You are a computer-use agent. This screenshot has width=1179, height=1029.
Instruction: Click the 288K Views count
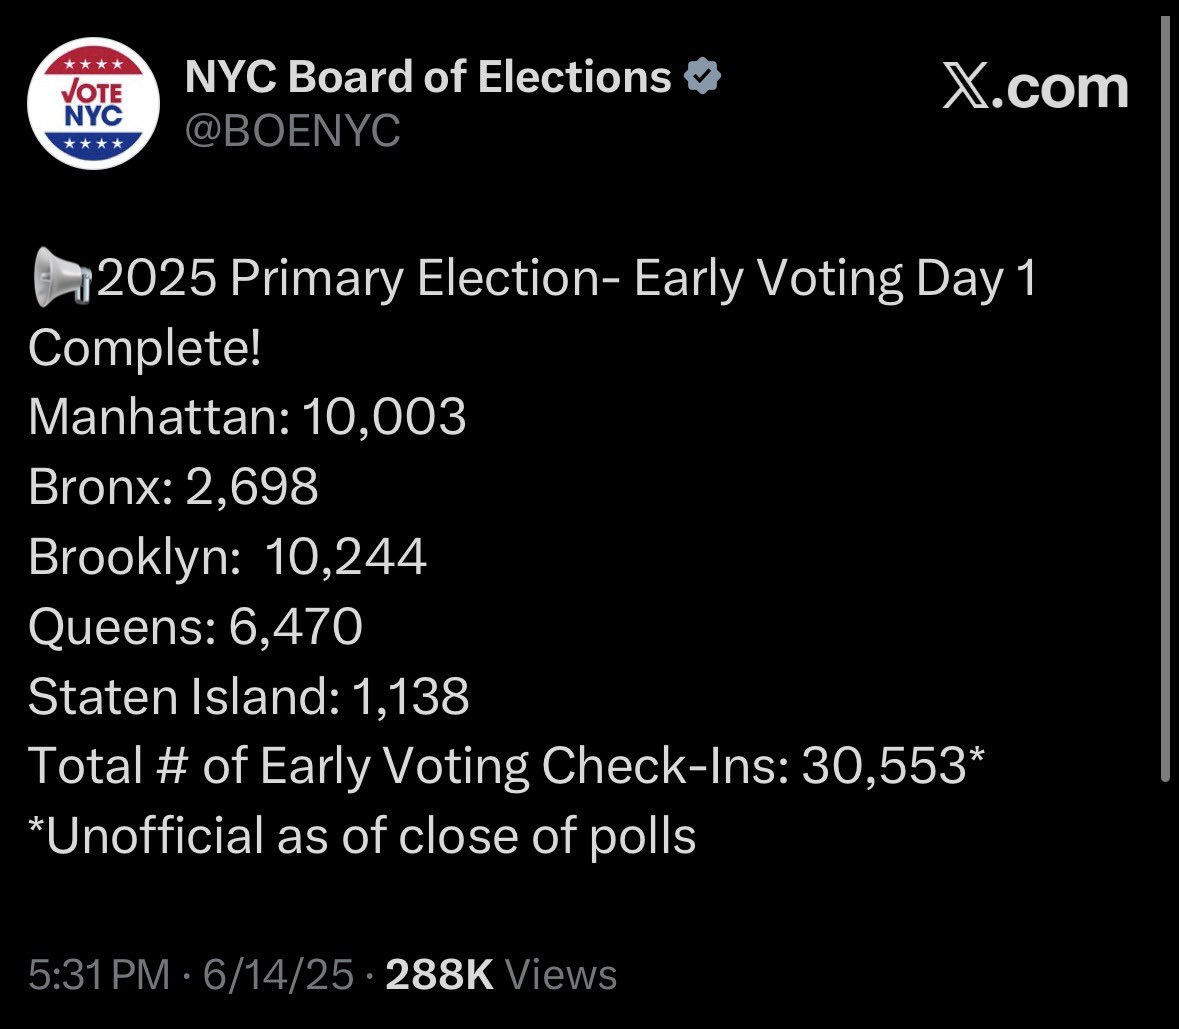[501, 975]
